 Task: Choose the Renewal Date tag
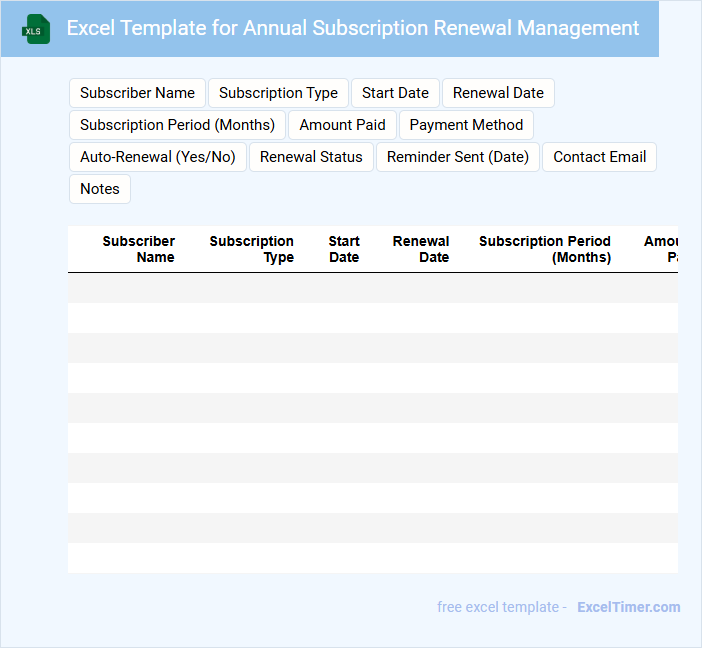(498, 93)
